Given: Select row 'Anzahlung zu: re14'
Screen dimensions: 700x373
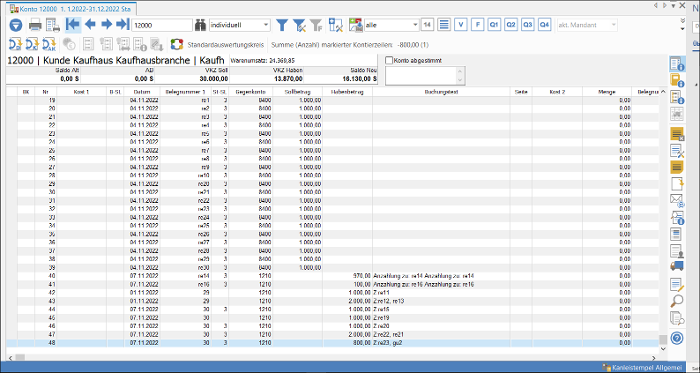Looking at the screenshot, I should point(333,276).
